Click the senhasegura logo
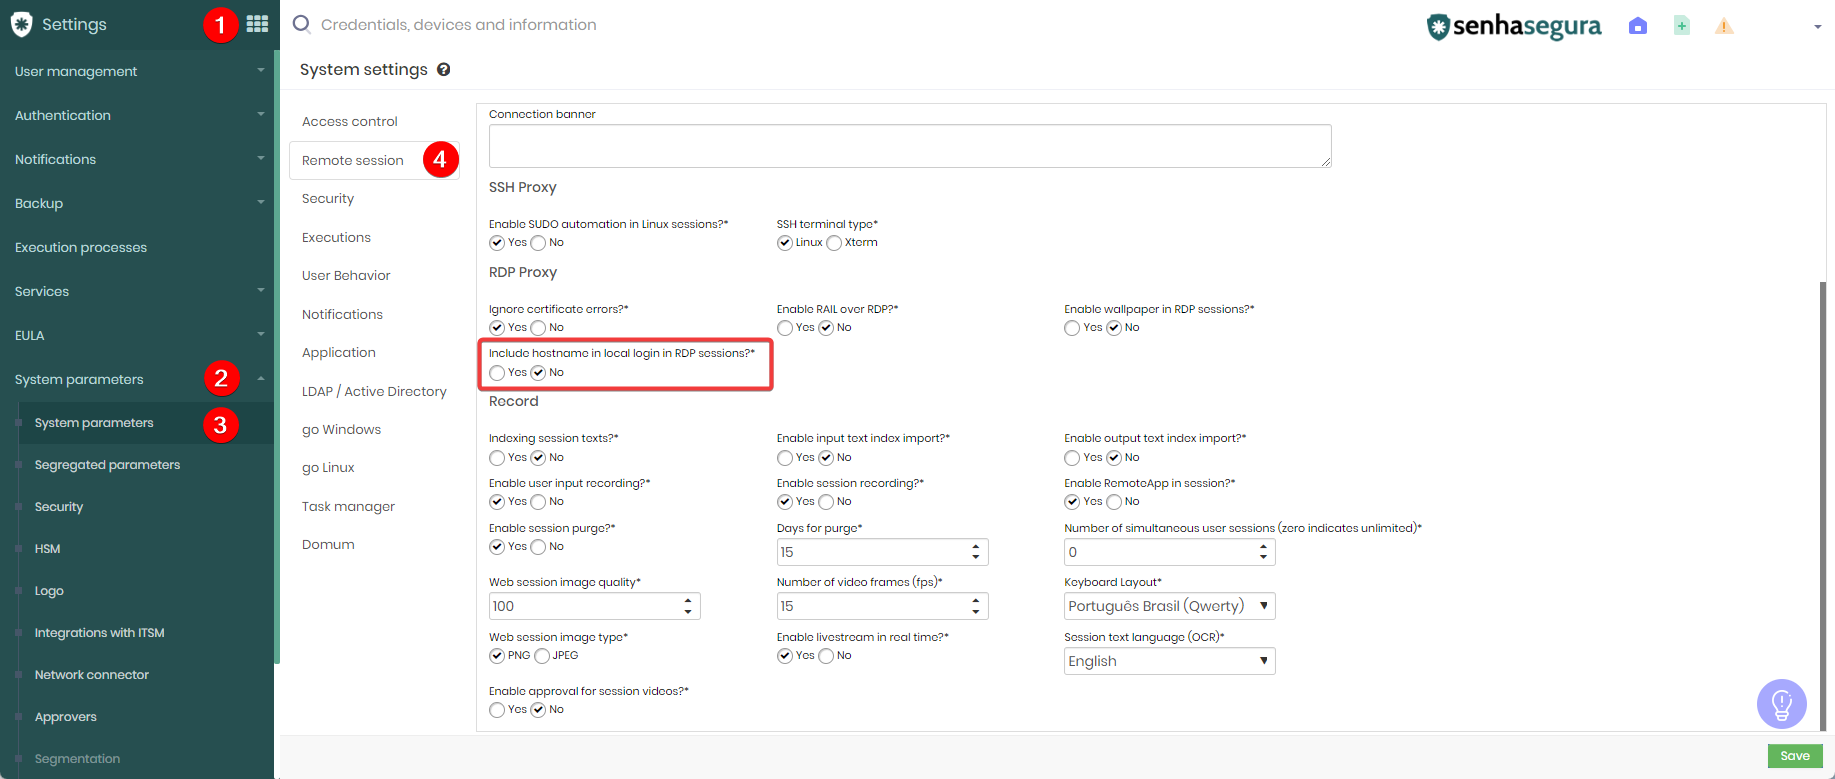Viewport: 1835px width, 779px height. (x=1514, y=26)
